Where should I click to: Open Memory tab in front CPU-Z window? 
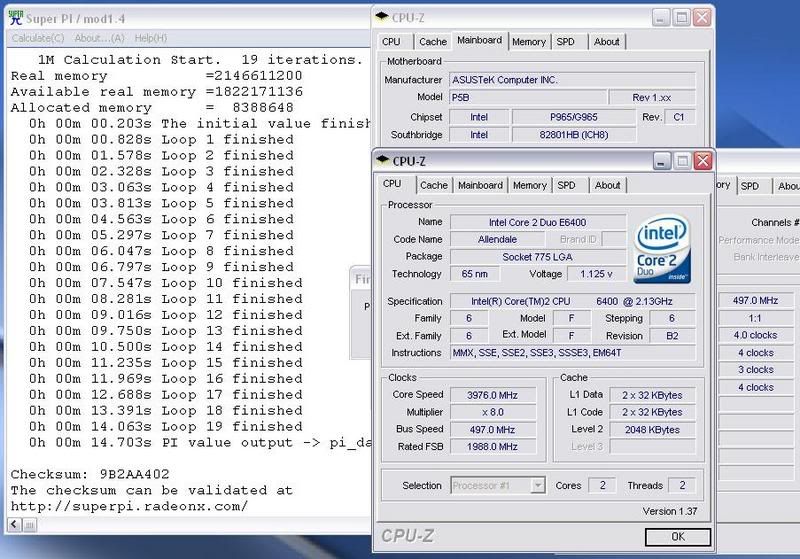tap(529, 185)
